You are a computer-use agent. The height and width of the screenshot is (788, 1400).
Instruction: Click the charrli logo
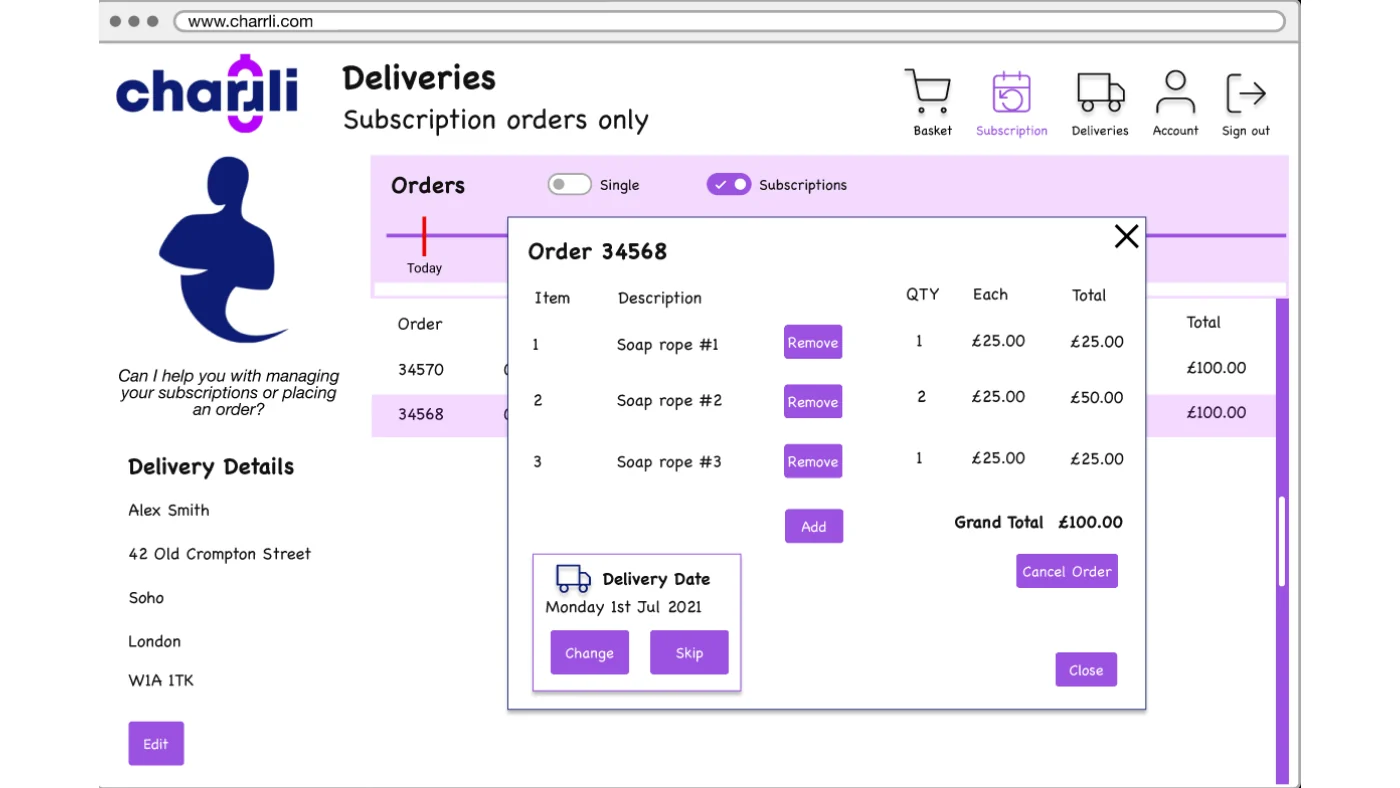coord(207,93)
